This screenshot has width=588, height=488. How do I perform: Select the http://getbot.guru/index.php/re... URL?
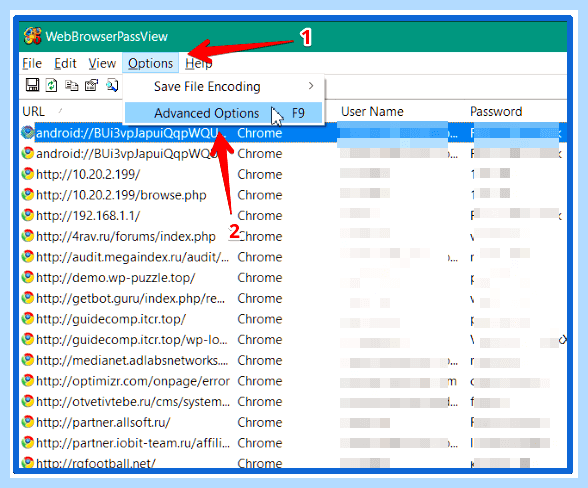[130, 298]
